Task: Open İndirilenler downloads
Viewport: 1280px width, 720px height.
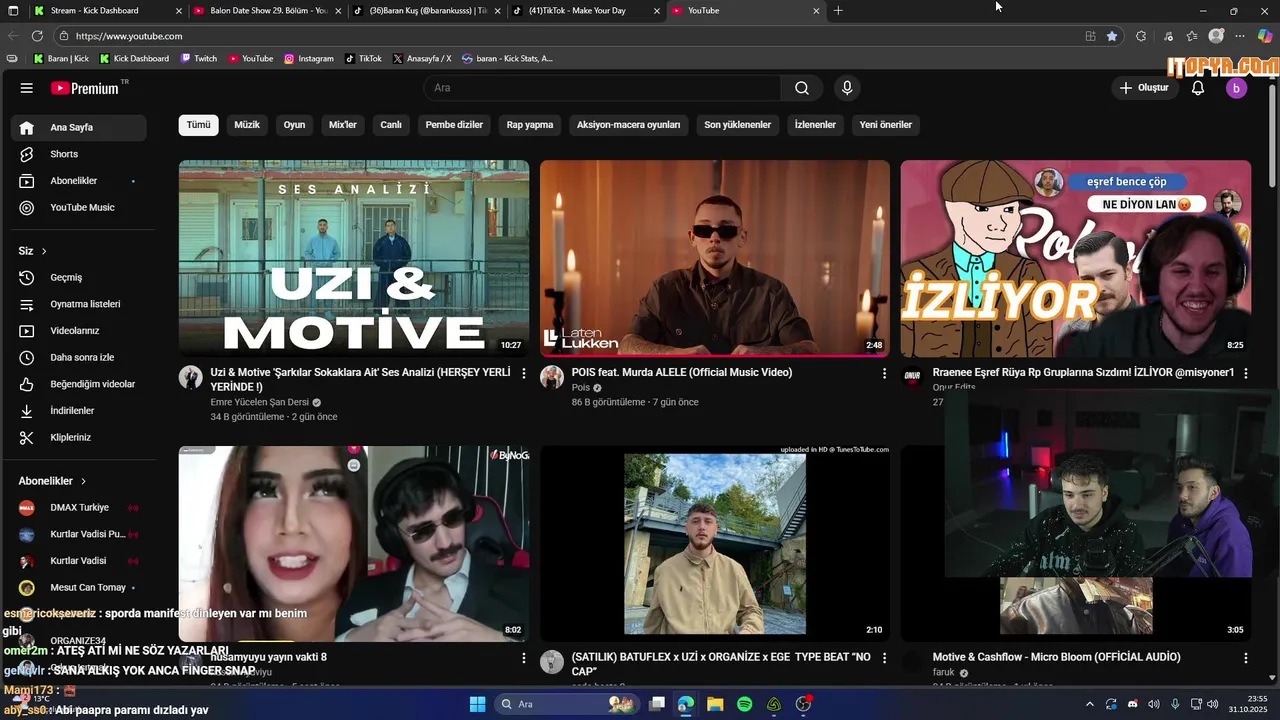Action: [79, 411]
